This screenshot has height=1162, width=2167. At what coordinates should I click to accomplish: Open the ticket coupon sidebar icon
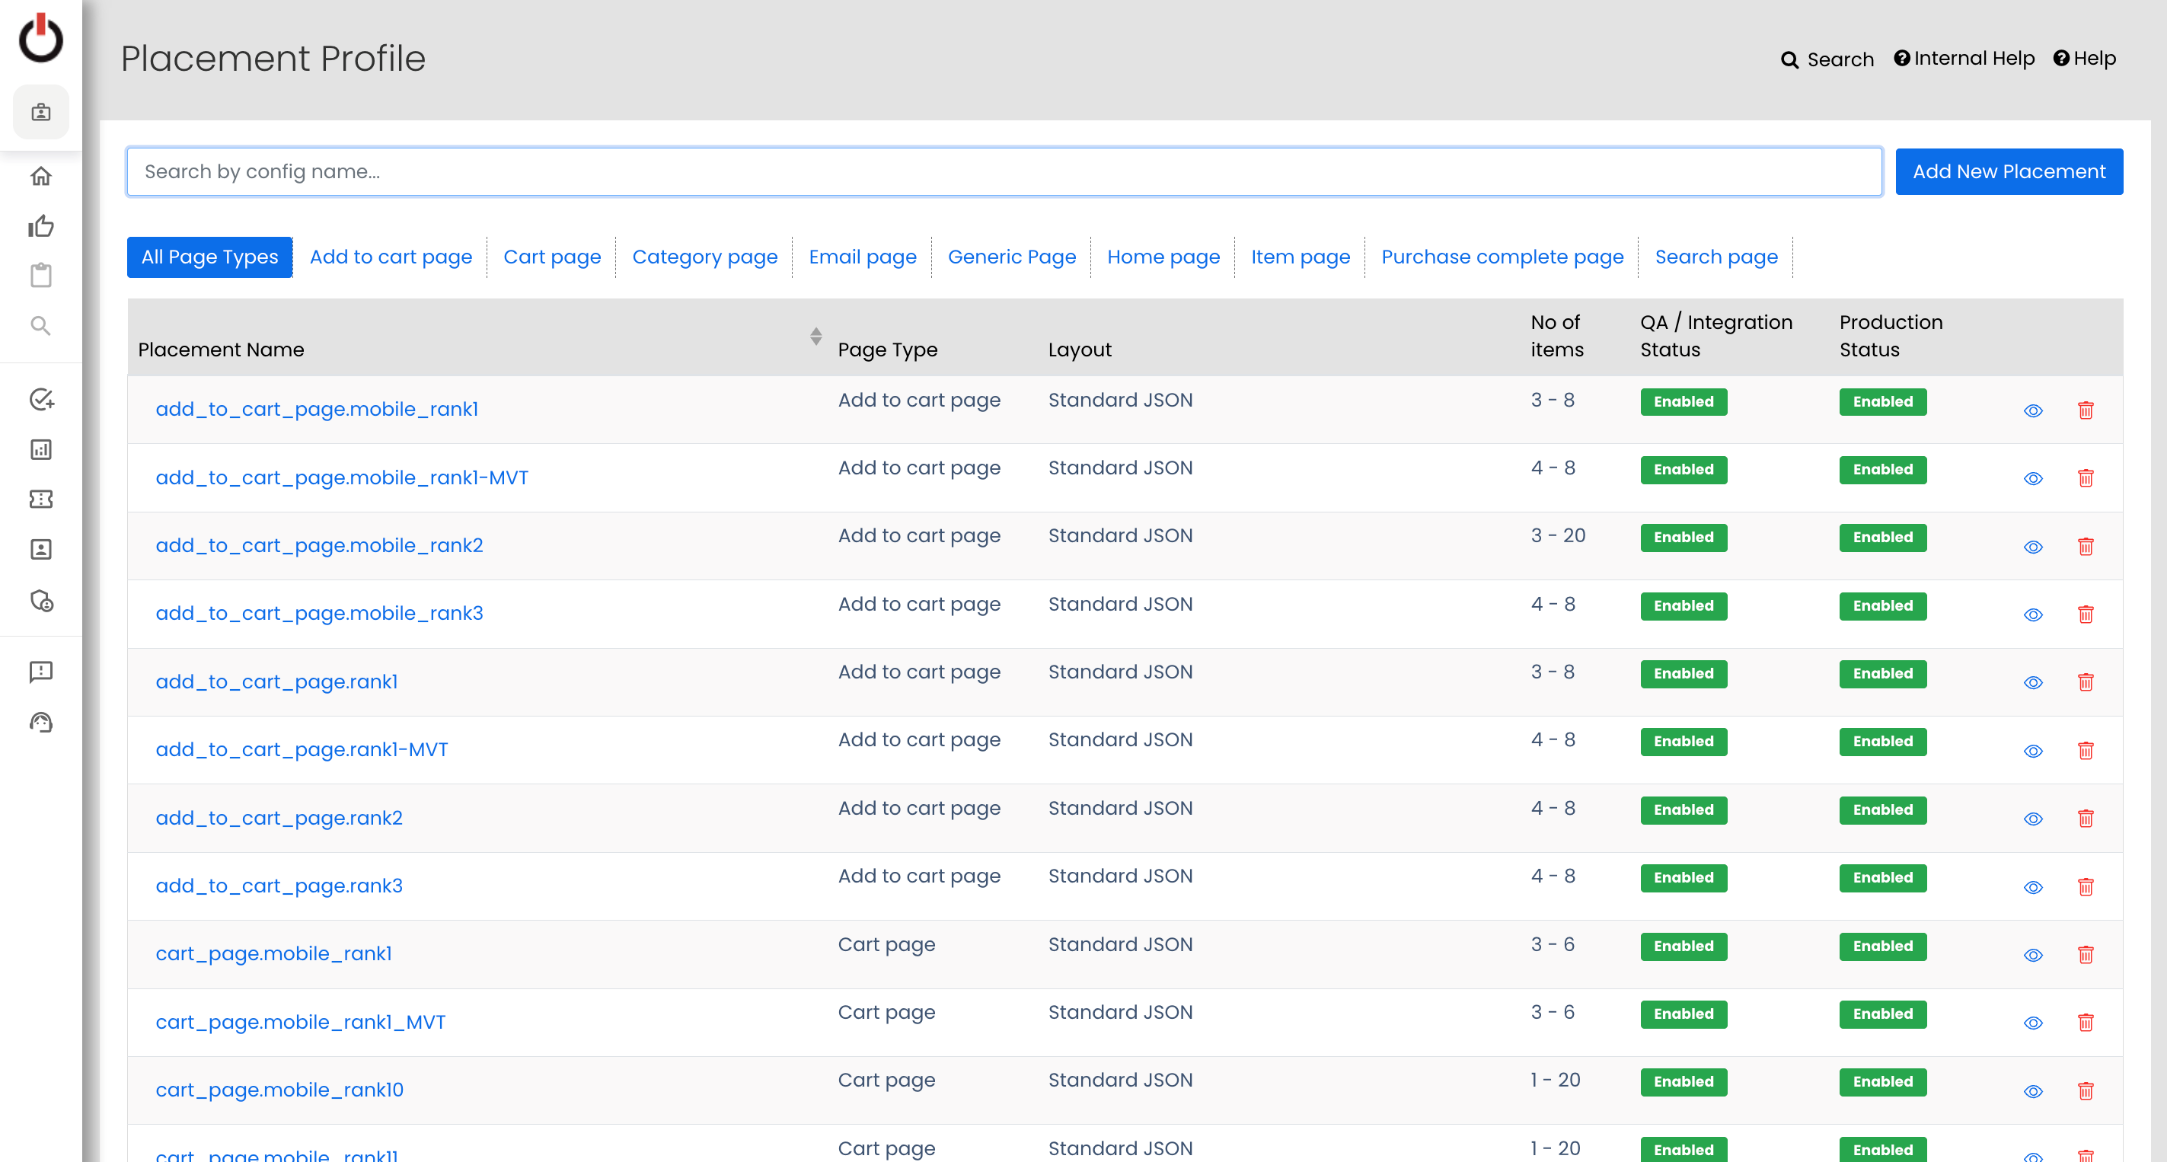coord(41,499)
